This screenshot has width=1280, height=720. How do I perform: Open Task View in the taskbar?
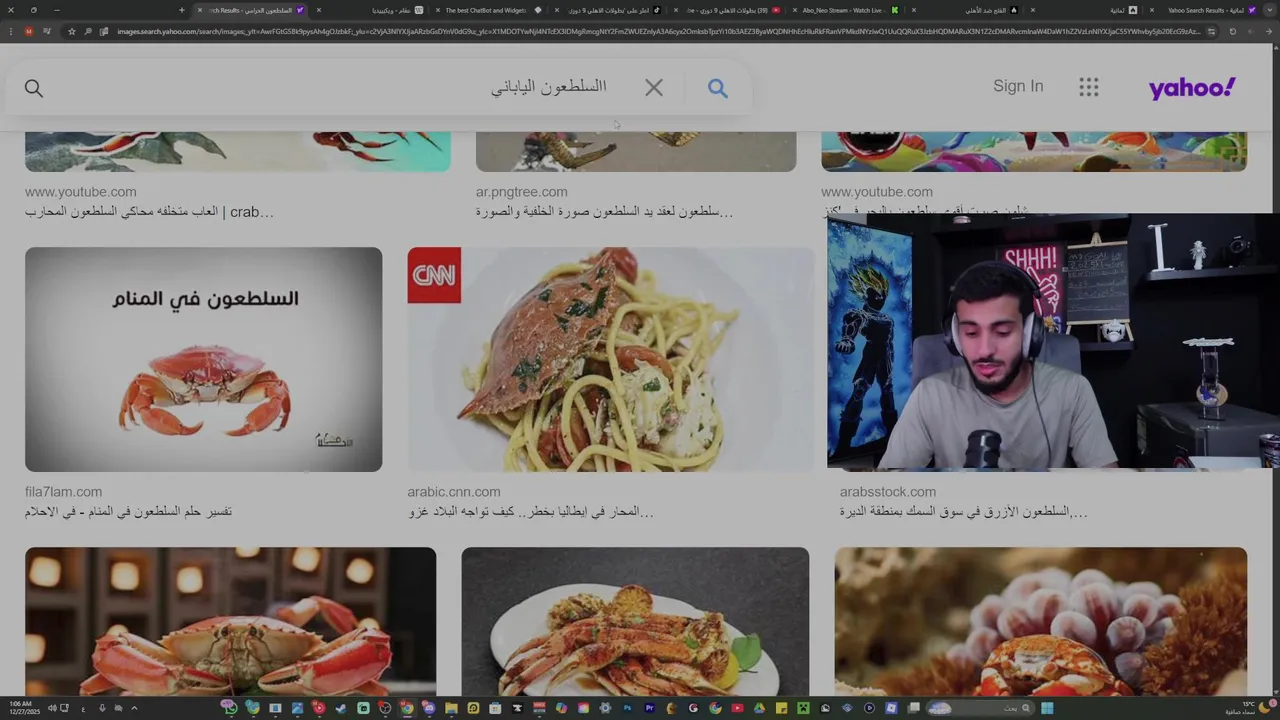(x=913, y=708)
